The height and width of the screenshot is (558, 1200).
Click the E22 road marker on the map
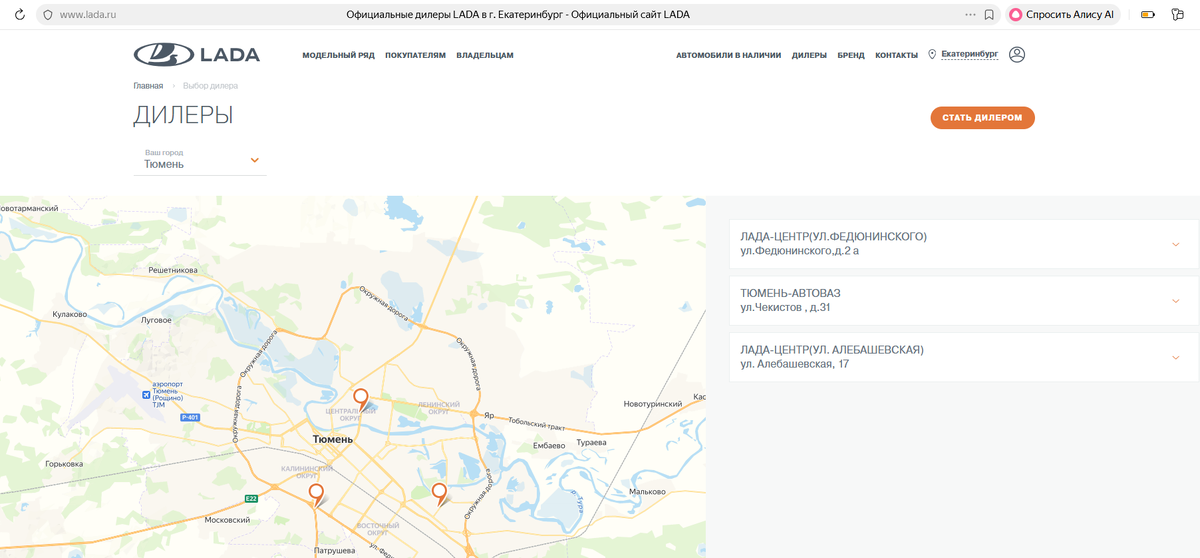coord(251,498)
